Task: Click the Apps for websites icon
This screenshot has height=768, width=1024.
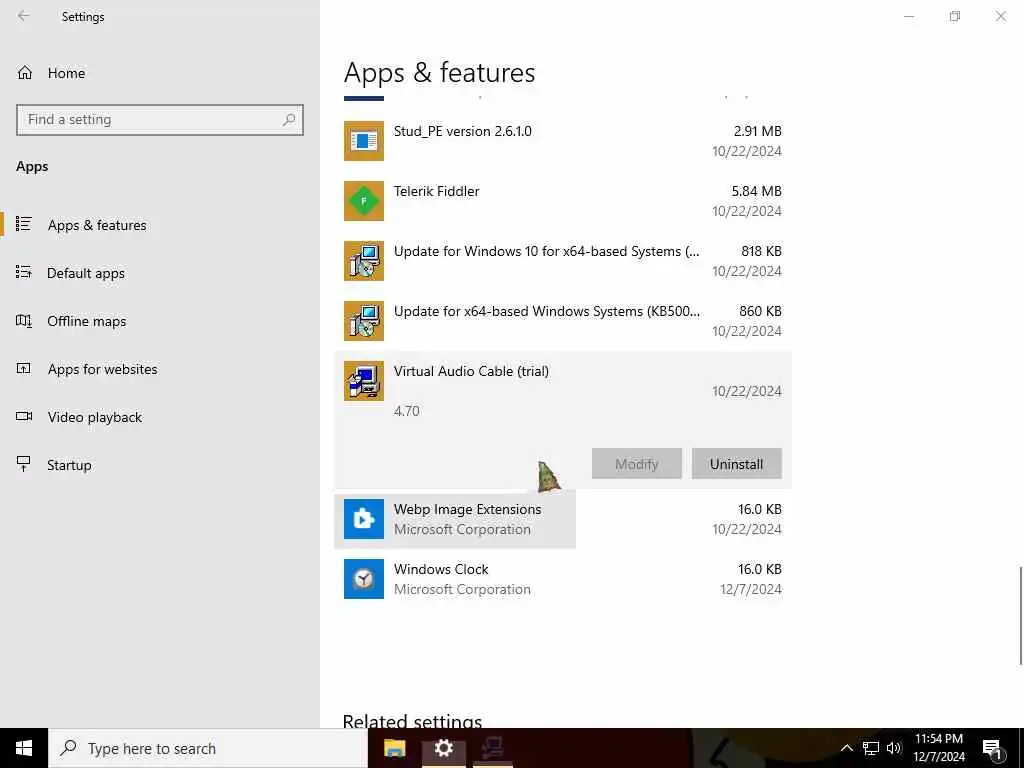Action: 24,368
